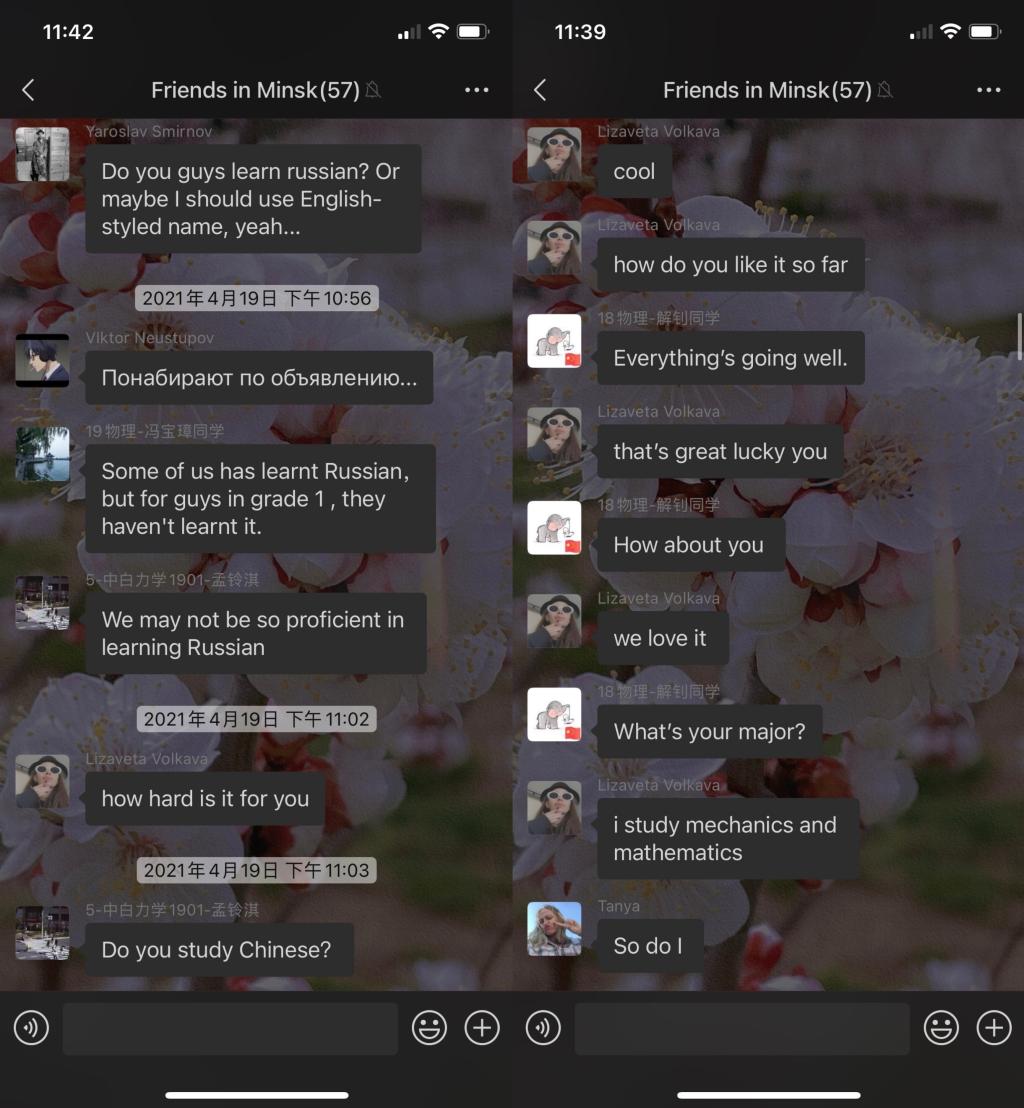Tap back arrow in left chat screen
The height and width of the screenshot is (1108, 1024).
pos(28,90)
